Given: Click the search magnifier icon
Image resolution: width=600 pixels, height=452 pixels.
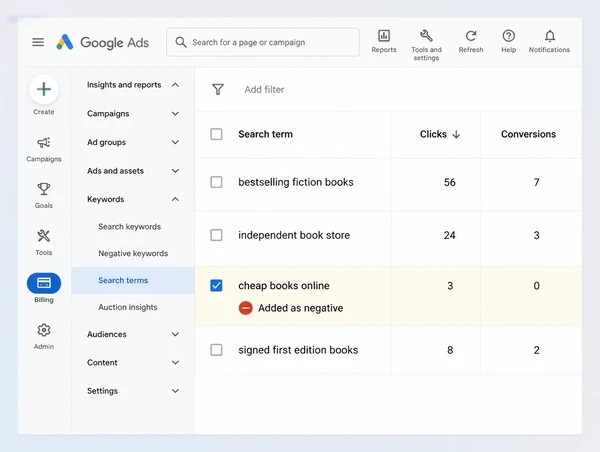Looking at the screenshot, I should coord(181,42).
